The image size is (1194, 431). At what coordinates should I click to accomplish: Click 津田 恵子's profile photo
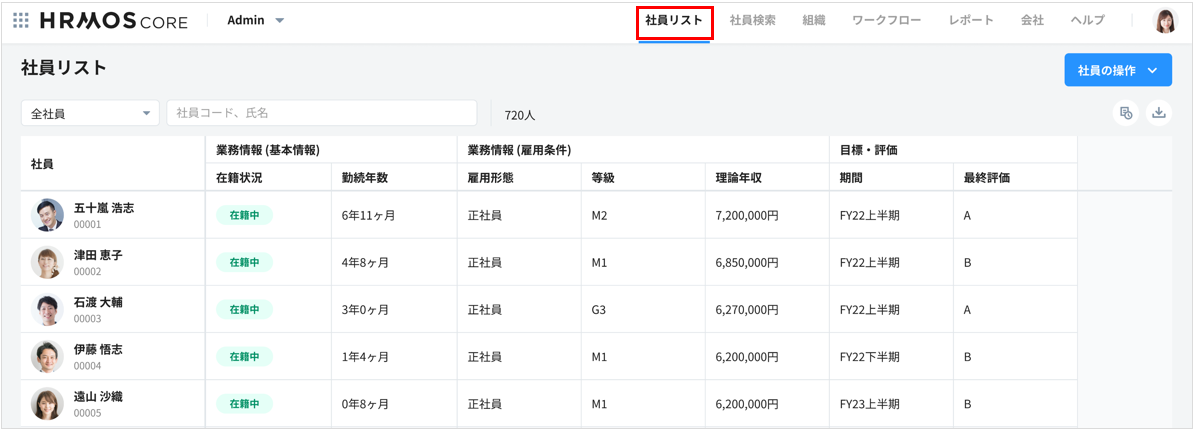[x=47, y=262]
